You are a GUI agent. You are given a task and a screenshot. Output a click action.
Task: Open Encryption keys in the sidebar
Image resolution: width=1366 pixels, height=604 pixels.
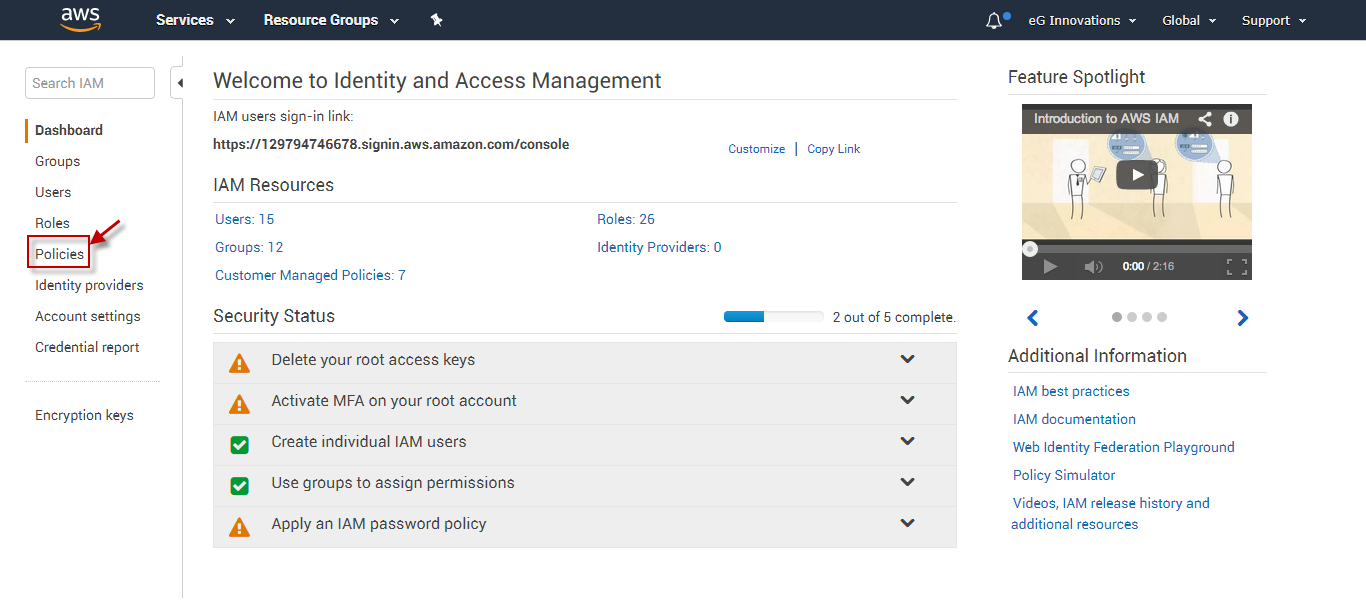84,415
